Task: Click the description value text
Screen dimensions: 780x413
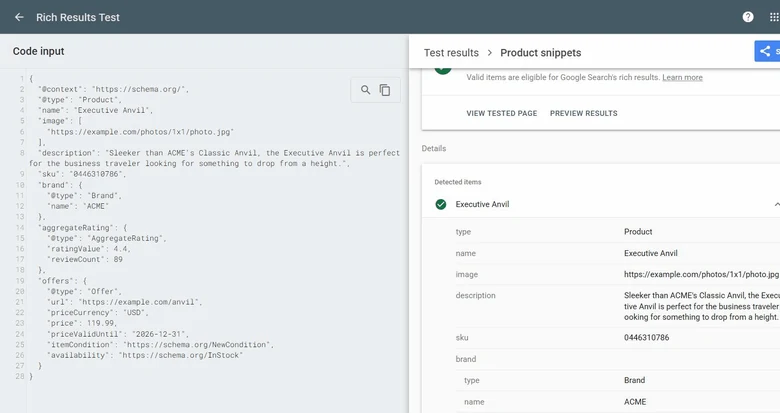Action: (701, 306)
